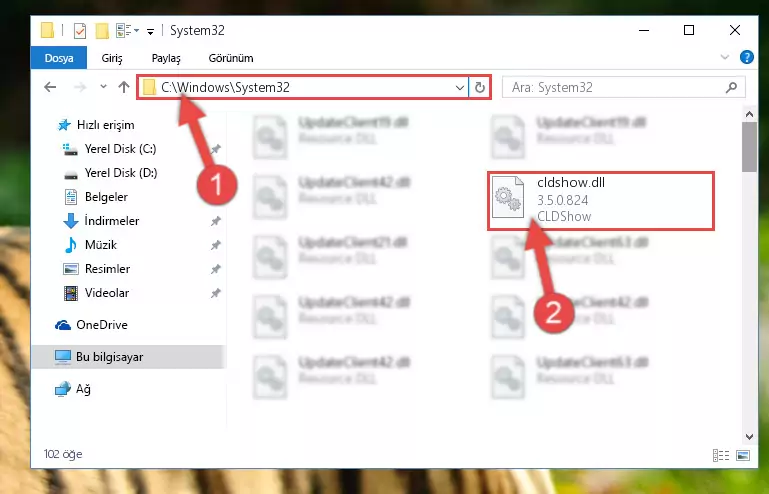The image size is (769, 494).
Task: Click the Ağ network icon
Action: point(63,389)
